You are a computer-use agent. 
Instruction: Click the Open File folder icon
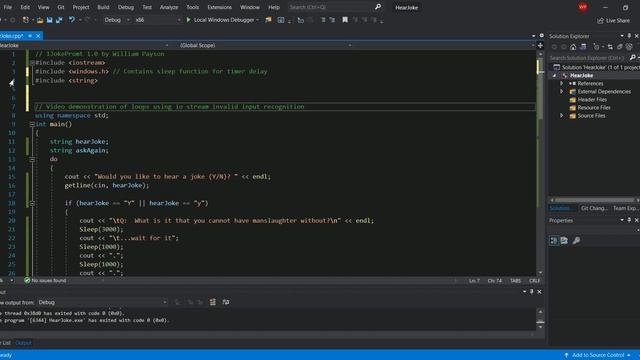pyautogui.click(x=40, y=20)
